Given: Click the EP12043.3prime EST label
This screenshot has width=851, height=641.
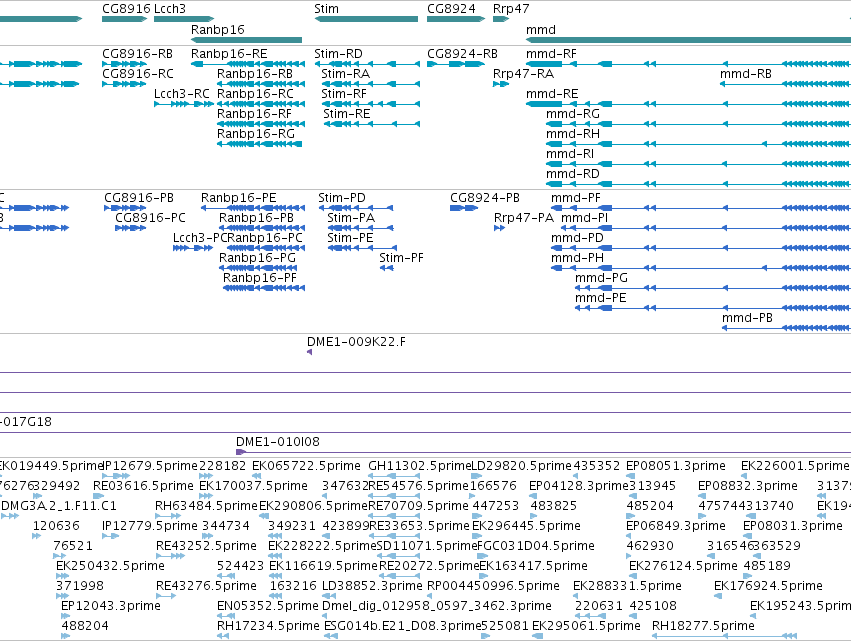Looking at the screenshot, I should coord(111,606).
